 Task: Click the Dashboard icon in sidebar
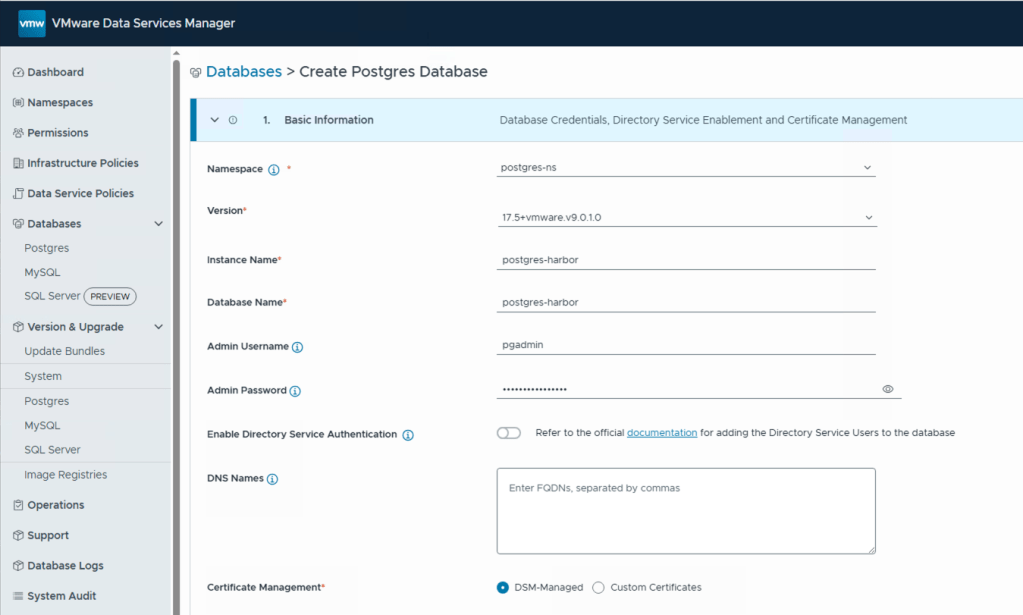[x=18, y=73]
